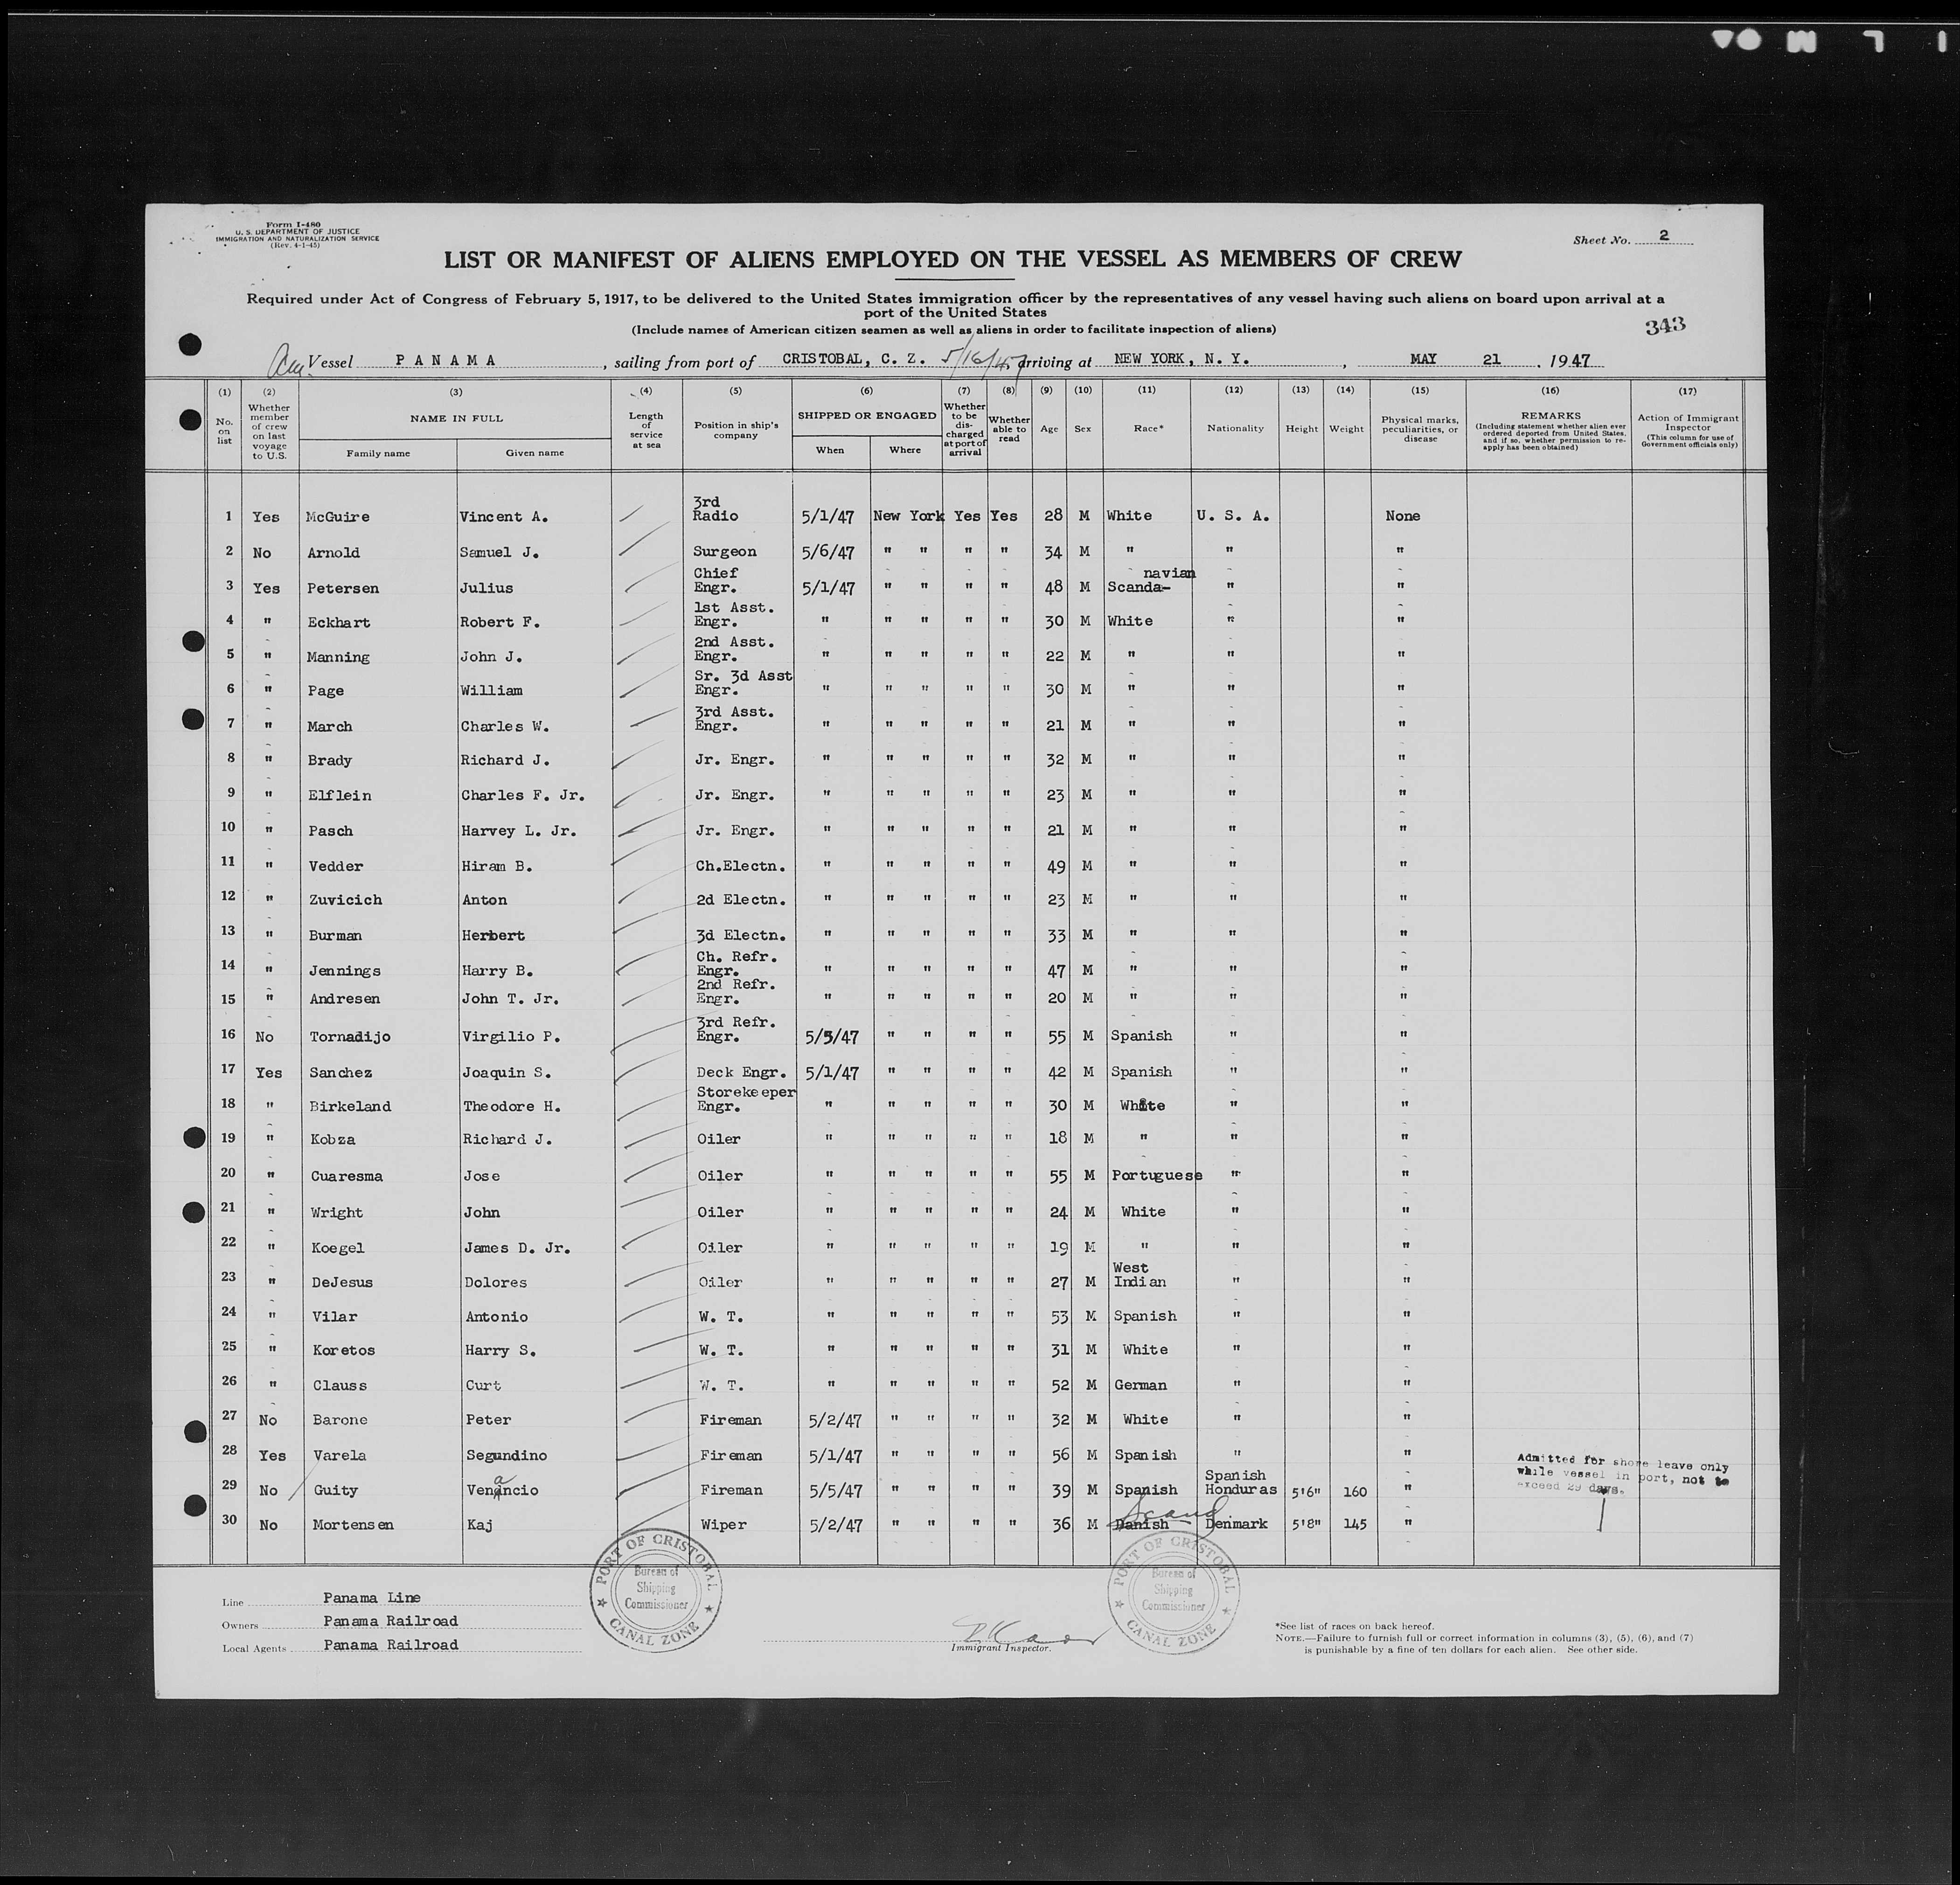Click the given name "Theodore H."

pyautogui.click(x=512, y=1107)
